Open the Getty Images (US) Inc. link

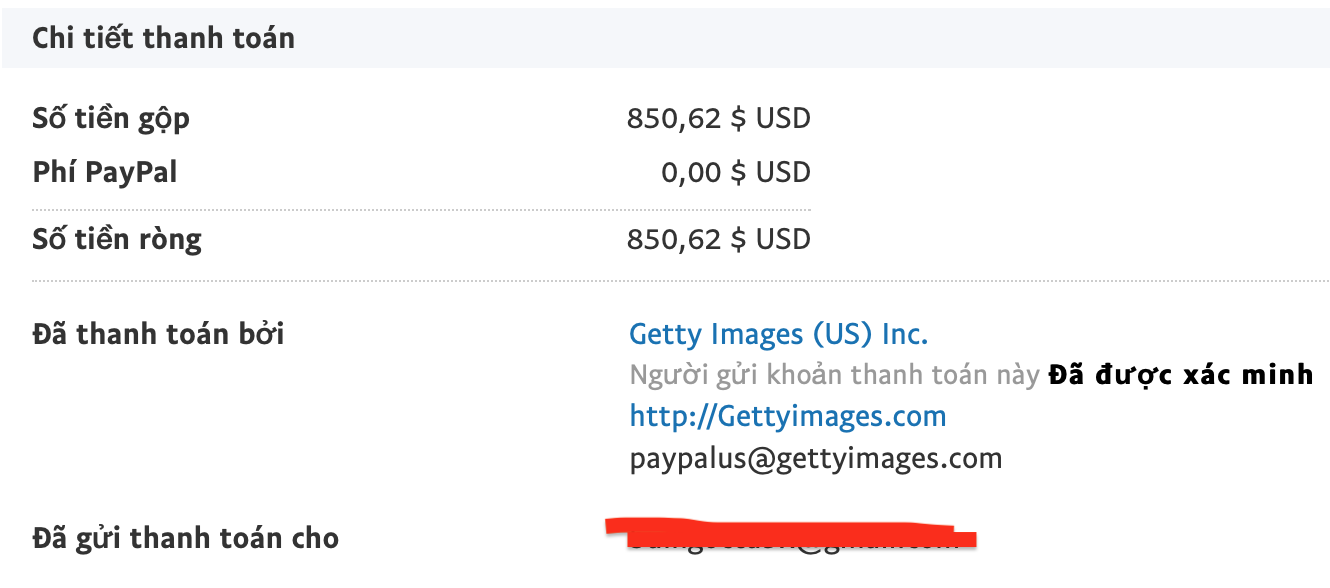pyautogui.click(x=778, y=333)
